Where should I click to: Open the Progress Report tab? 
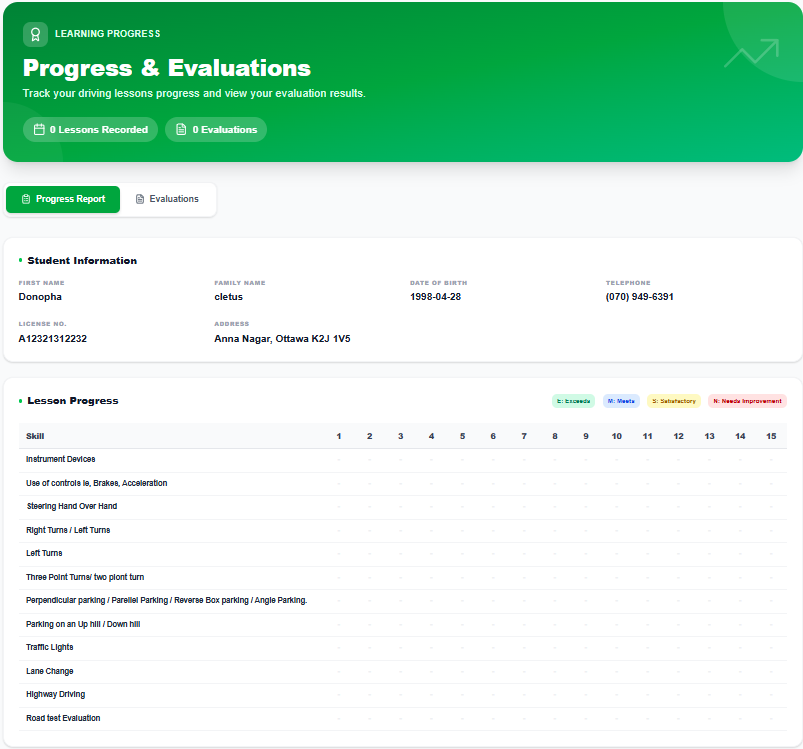point(63,199)
